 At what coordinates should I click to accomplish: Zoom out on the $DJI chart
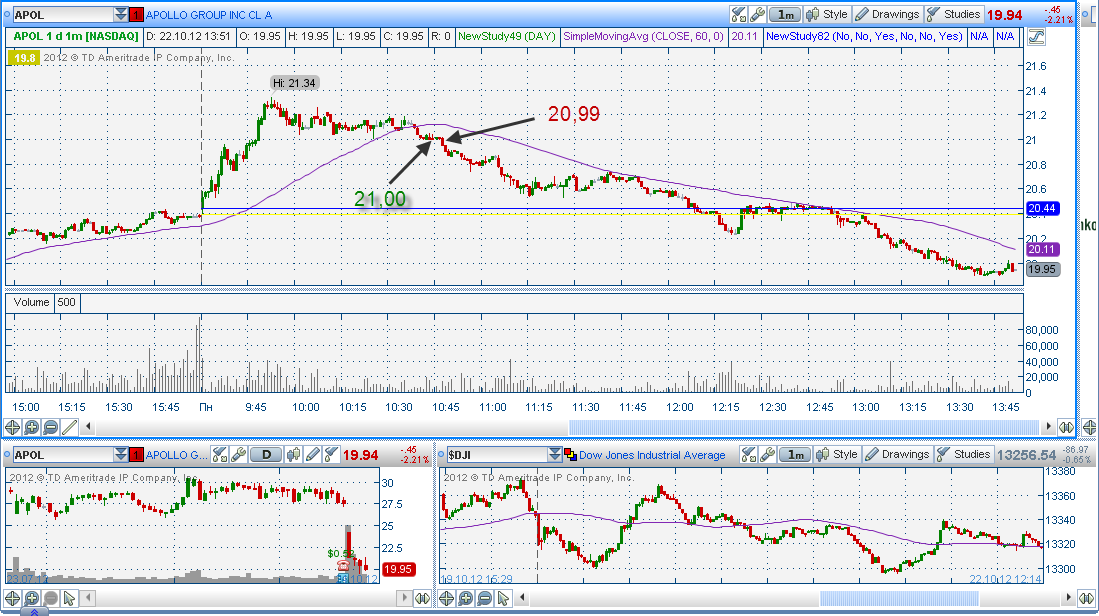484,598
